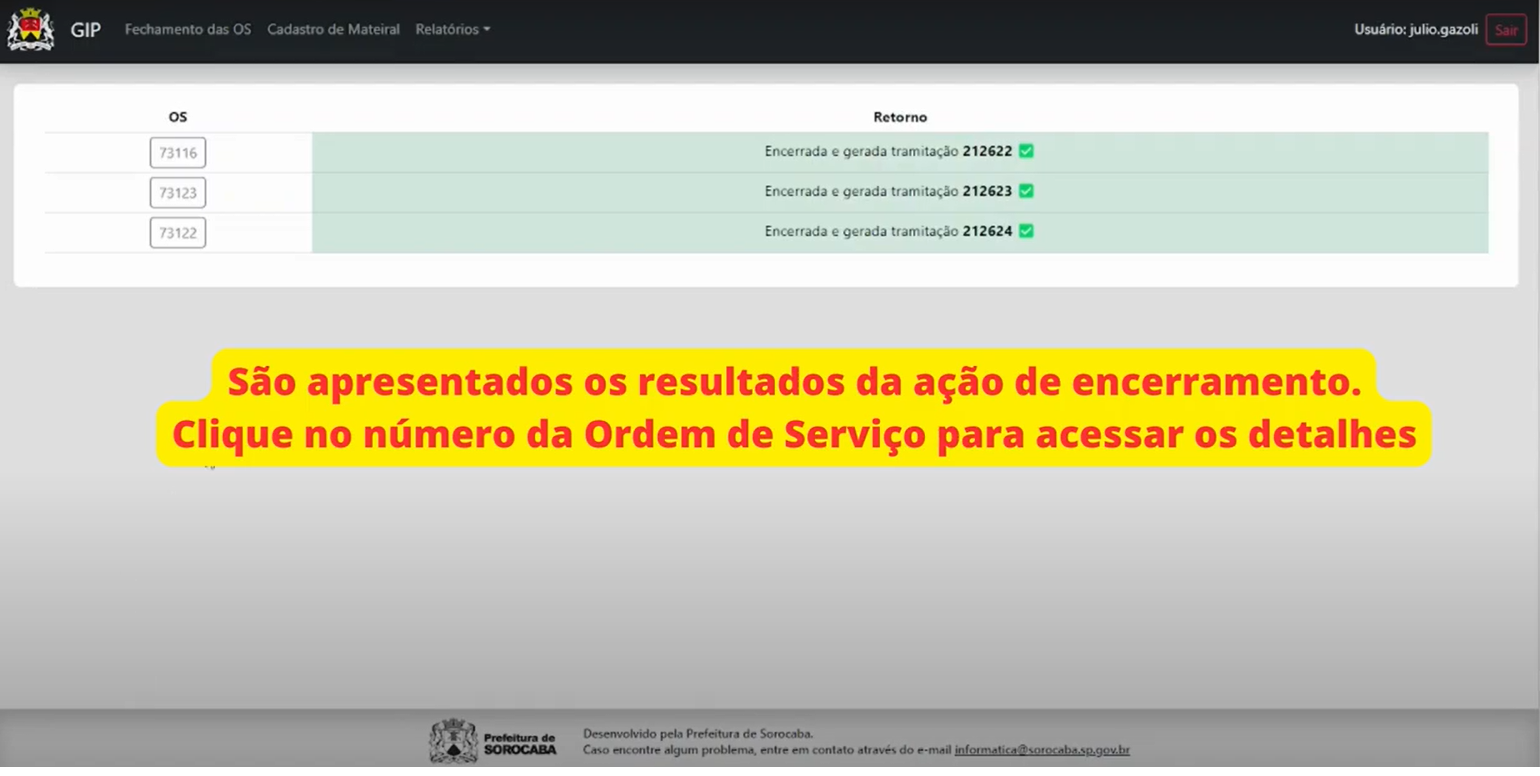
Task: Open service order 73116 details
Action: 178,153
